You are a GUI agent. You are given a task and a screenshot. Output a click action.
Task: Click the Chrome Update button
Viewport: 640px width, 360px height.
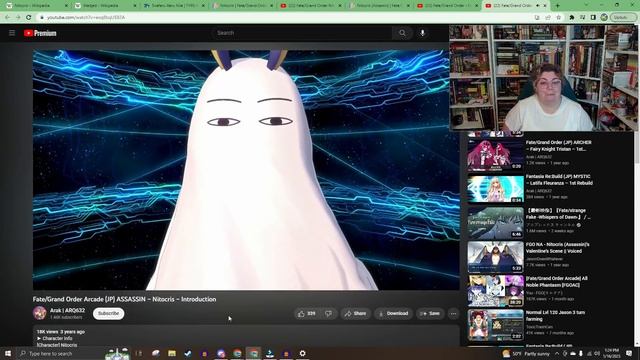pos(623,18)
